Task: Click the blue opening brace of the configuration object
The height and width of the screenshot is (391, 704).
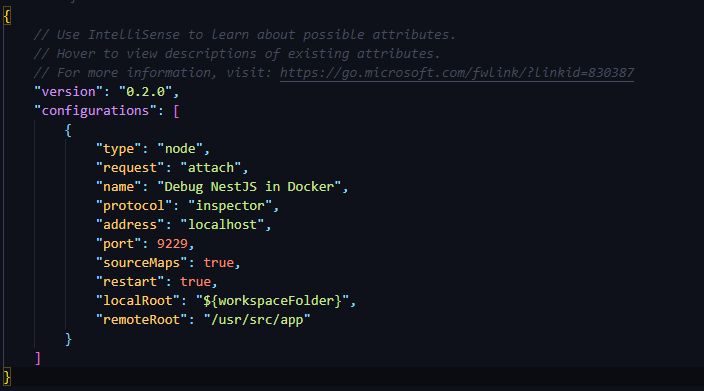Action: 68,130
